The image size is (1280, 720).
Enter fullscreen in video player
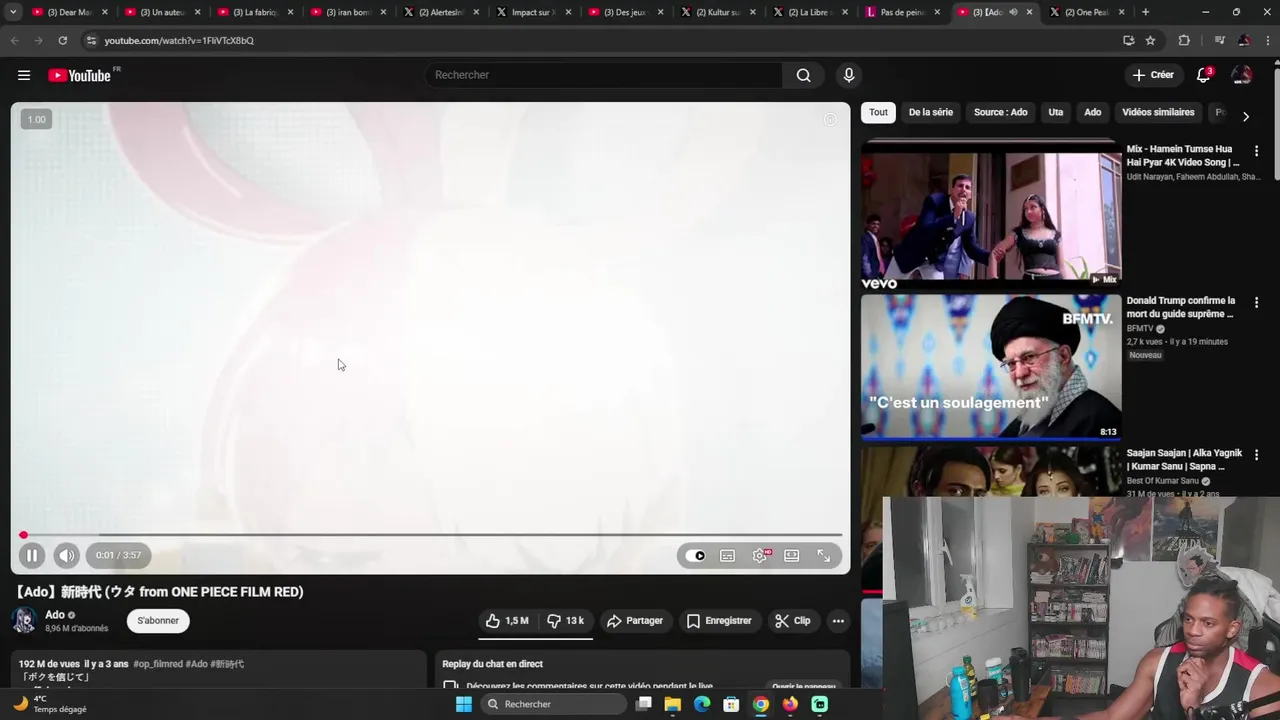click(x=824, y=556)
